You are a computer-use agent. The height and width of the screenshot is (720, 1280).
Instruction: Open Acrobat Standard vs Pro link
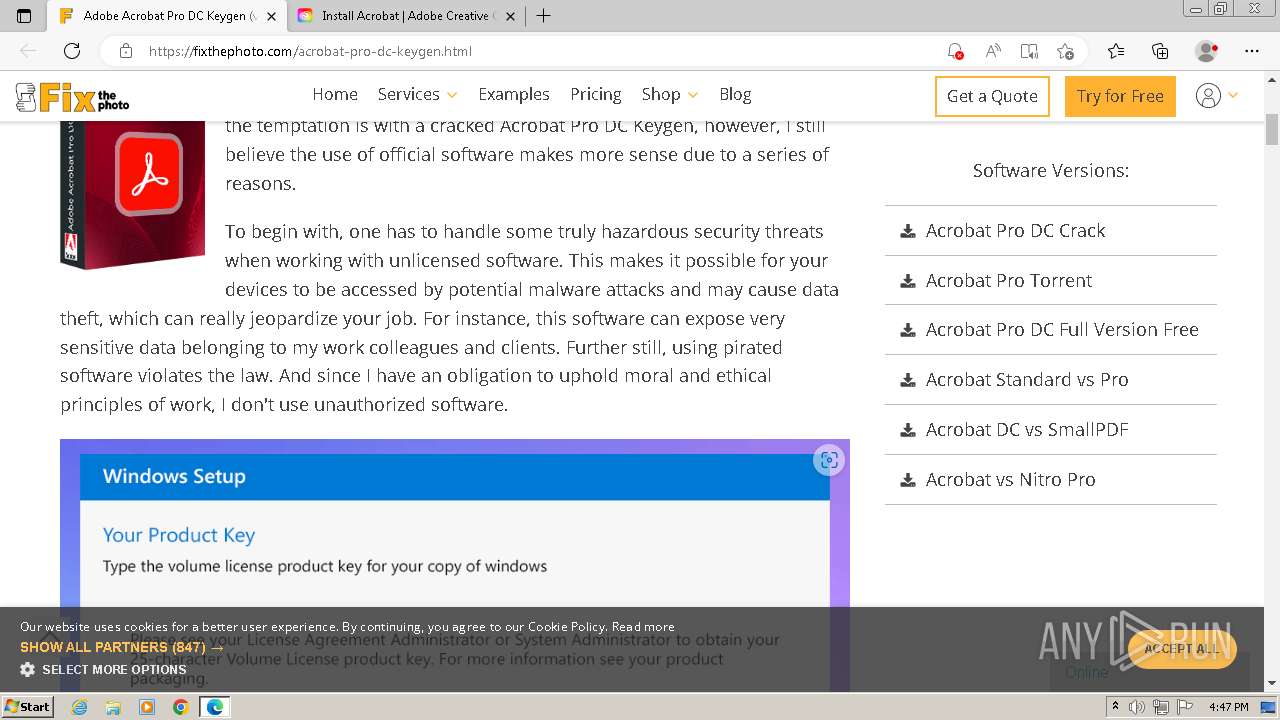(1027, 380)
